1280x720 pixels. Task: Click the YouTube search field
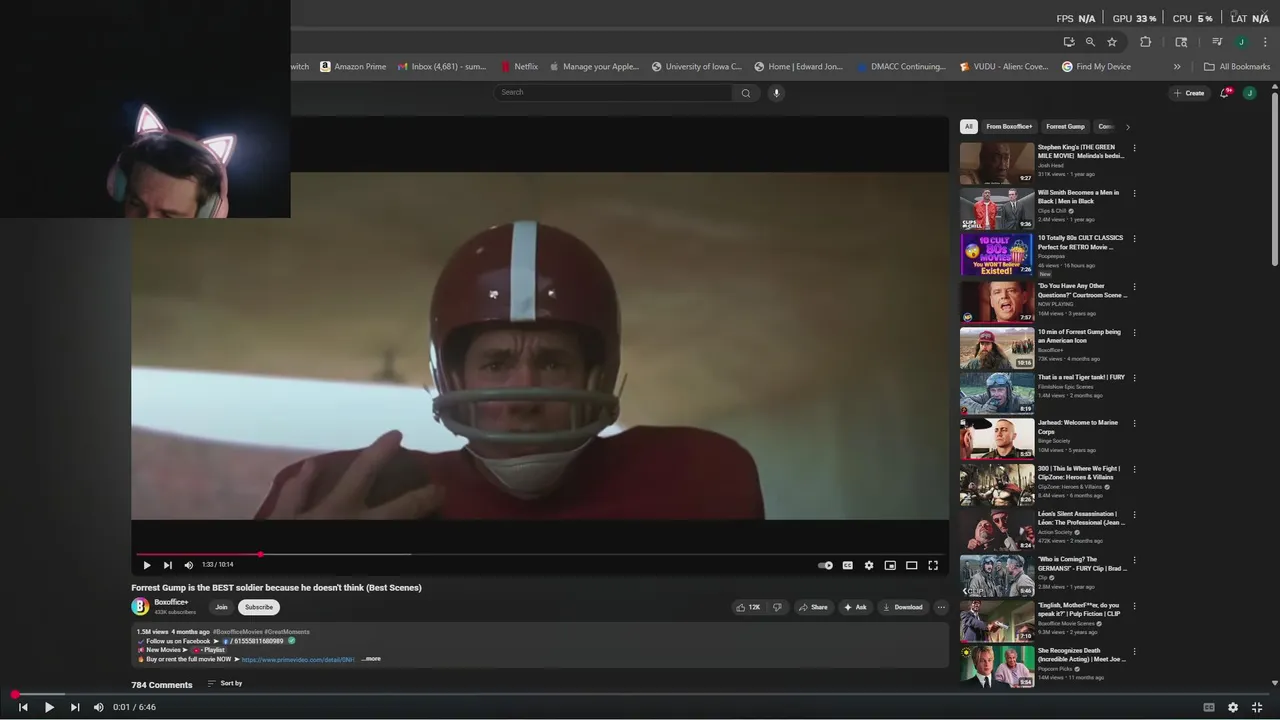point(614,92)
